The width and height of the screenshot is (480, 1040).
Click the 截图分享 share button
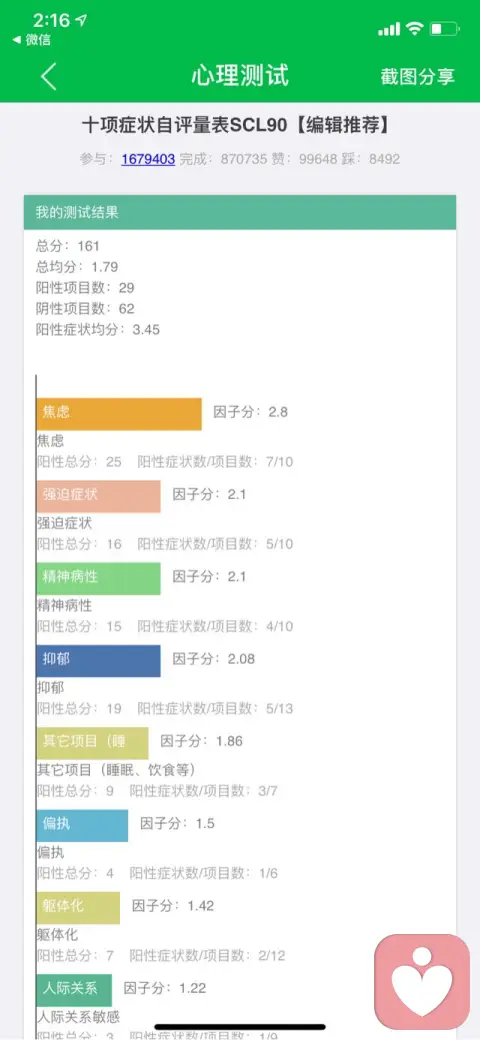click(x=418, y=76)
